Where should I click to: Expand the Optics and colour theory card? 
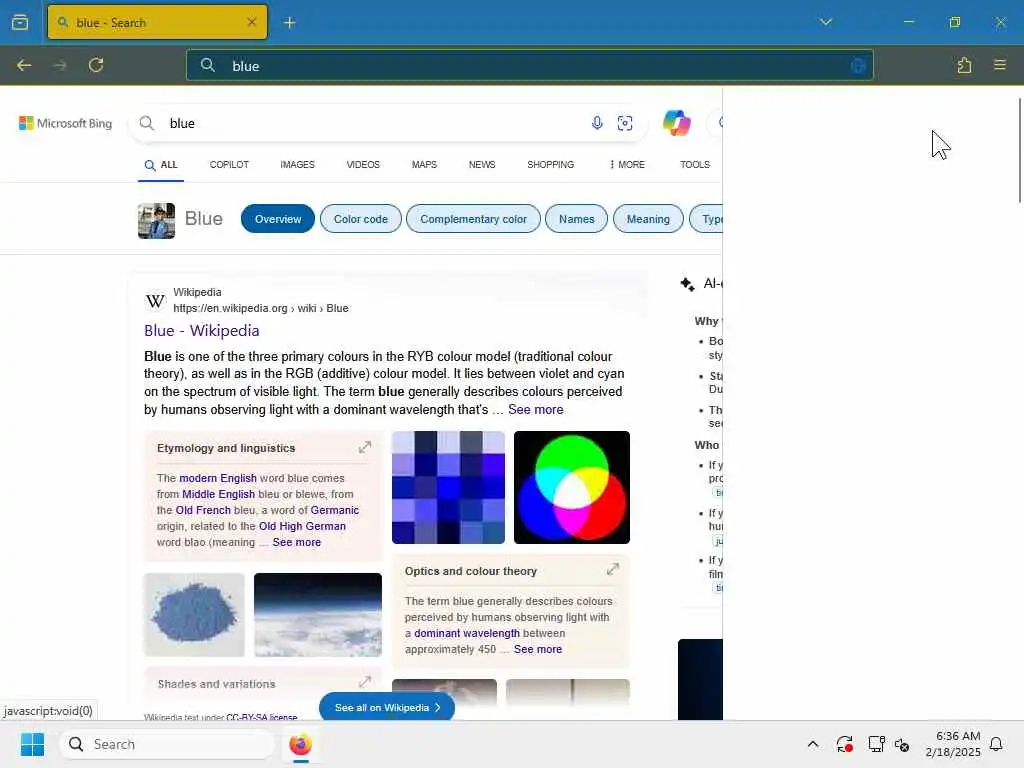point(613,569)
